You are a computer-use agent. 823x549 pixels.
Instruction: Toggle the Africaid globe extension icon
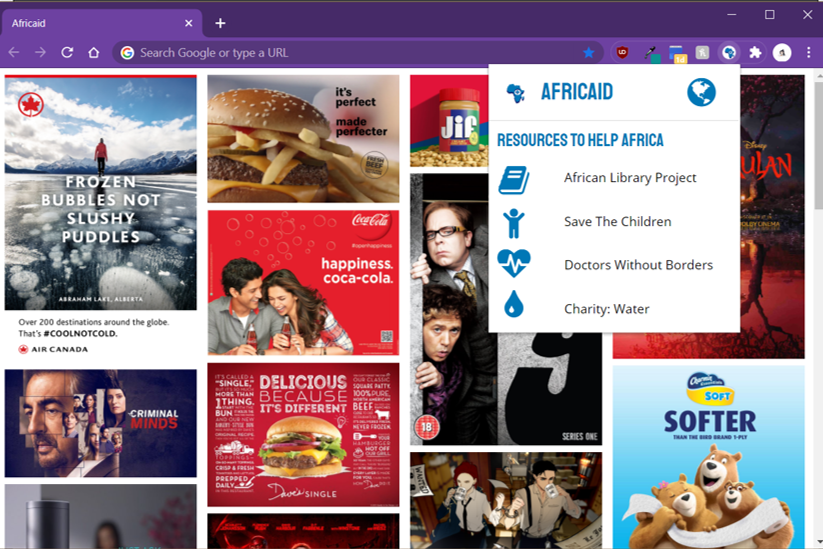click(x=729, y=52)
